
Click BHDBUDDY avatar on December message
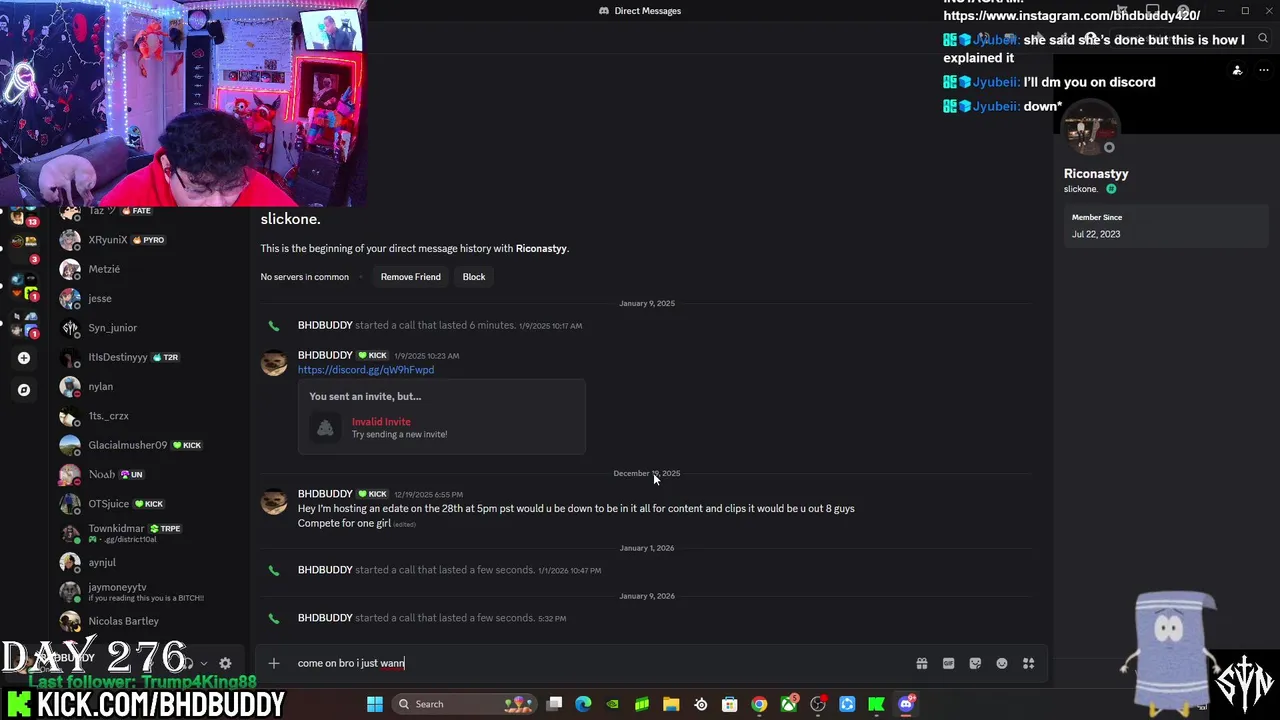tap(274, 501)
